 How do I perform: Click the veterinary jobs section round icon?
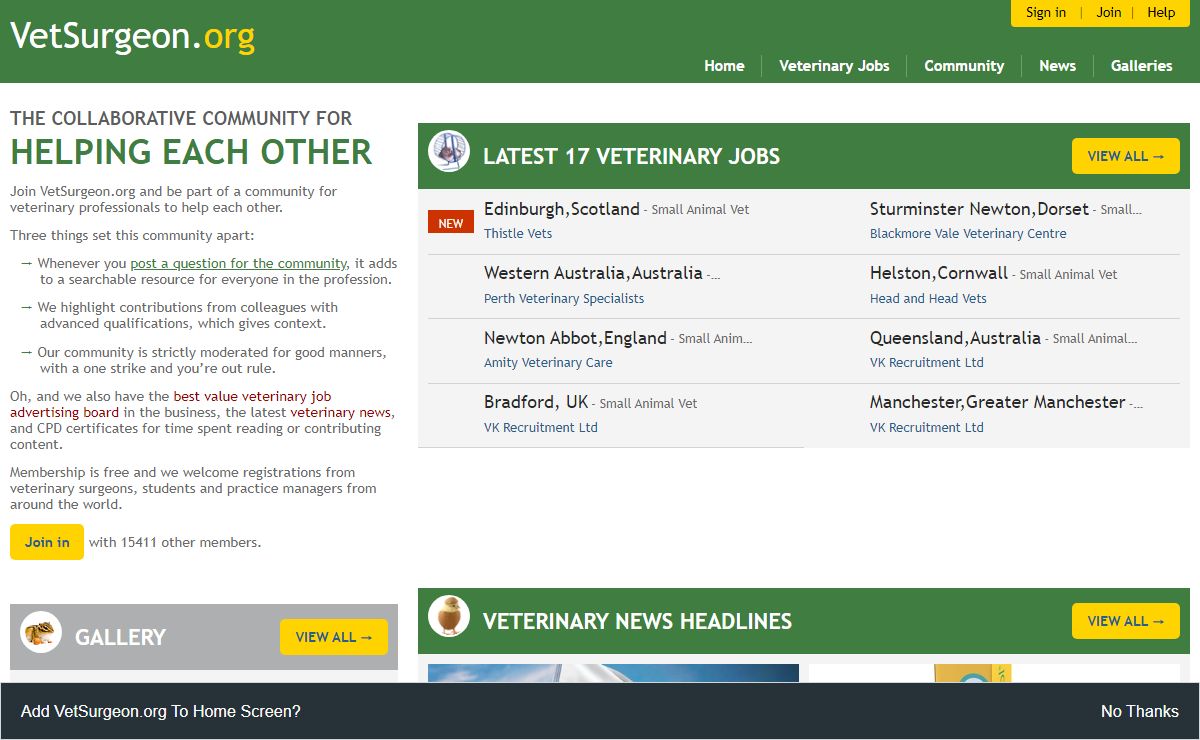point(449,151)
